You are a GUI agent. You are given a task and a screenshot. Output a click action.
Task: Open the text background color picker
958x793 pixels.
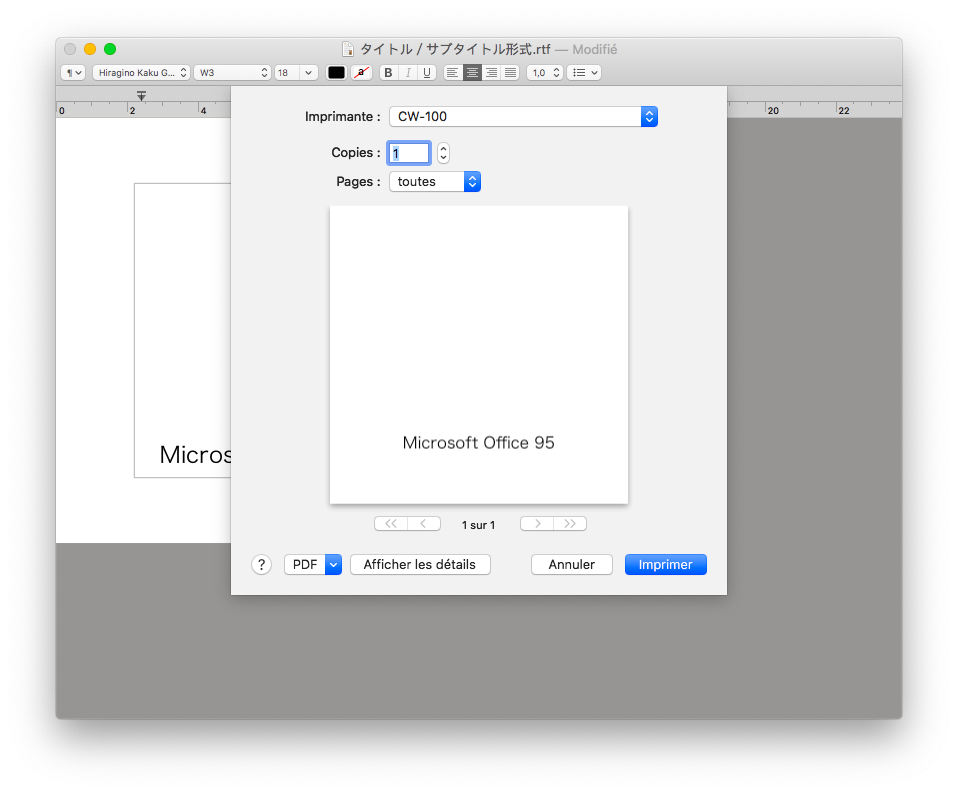click(x=363, y=73)
